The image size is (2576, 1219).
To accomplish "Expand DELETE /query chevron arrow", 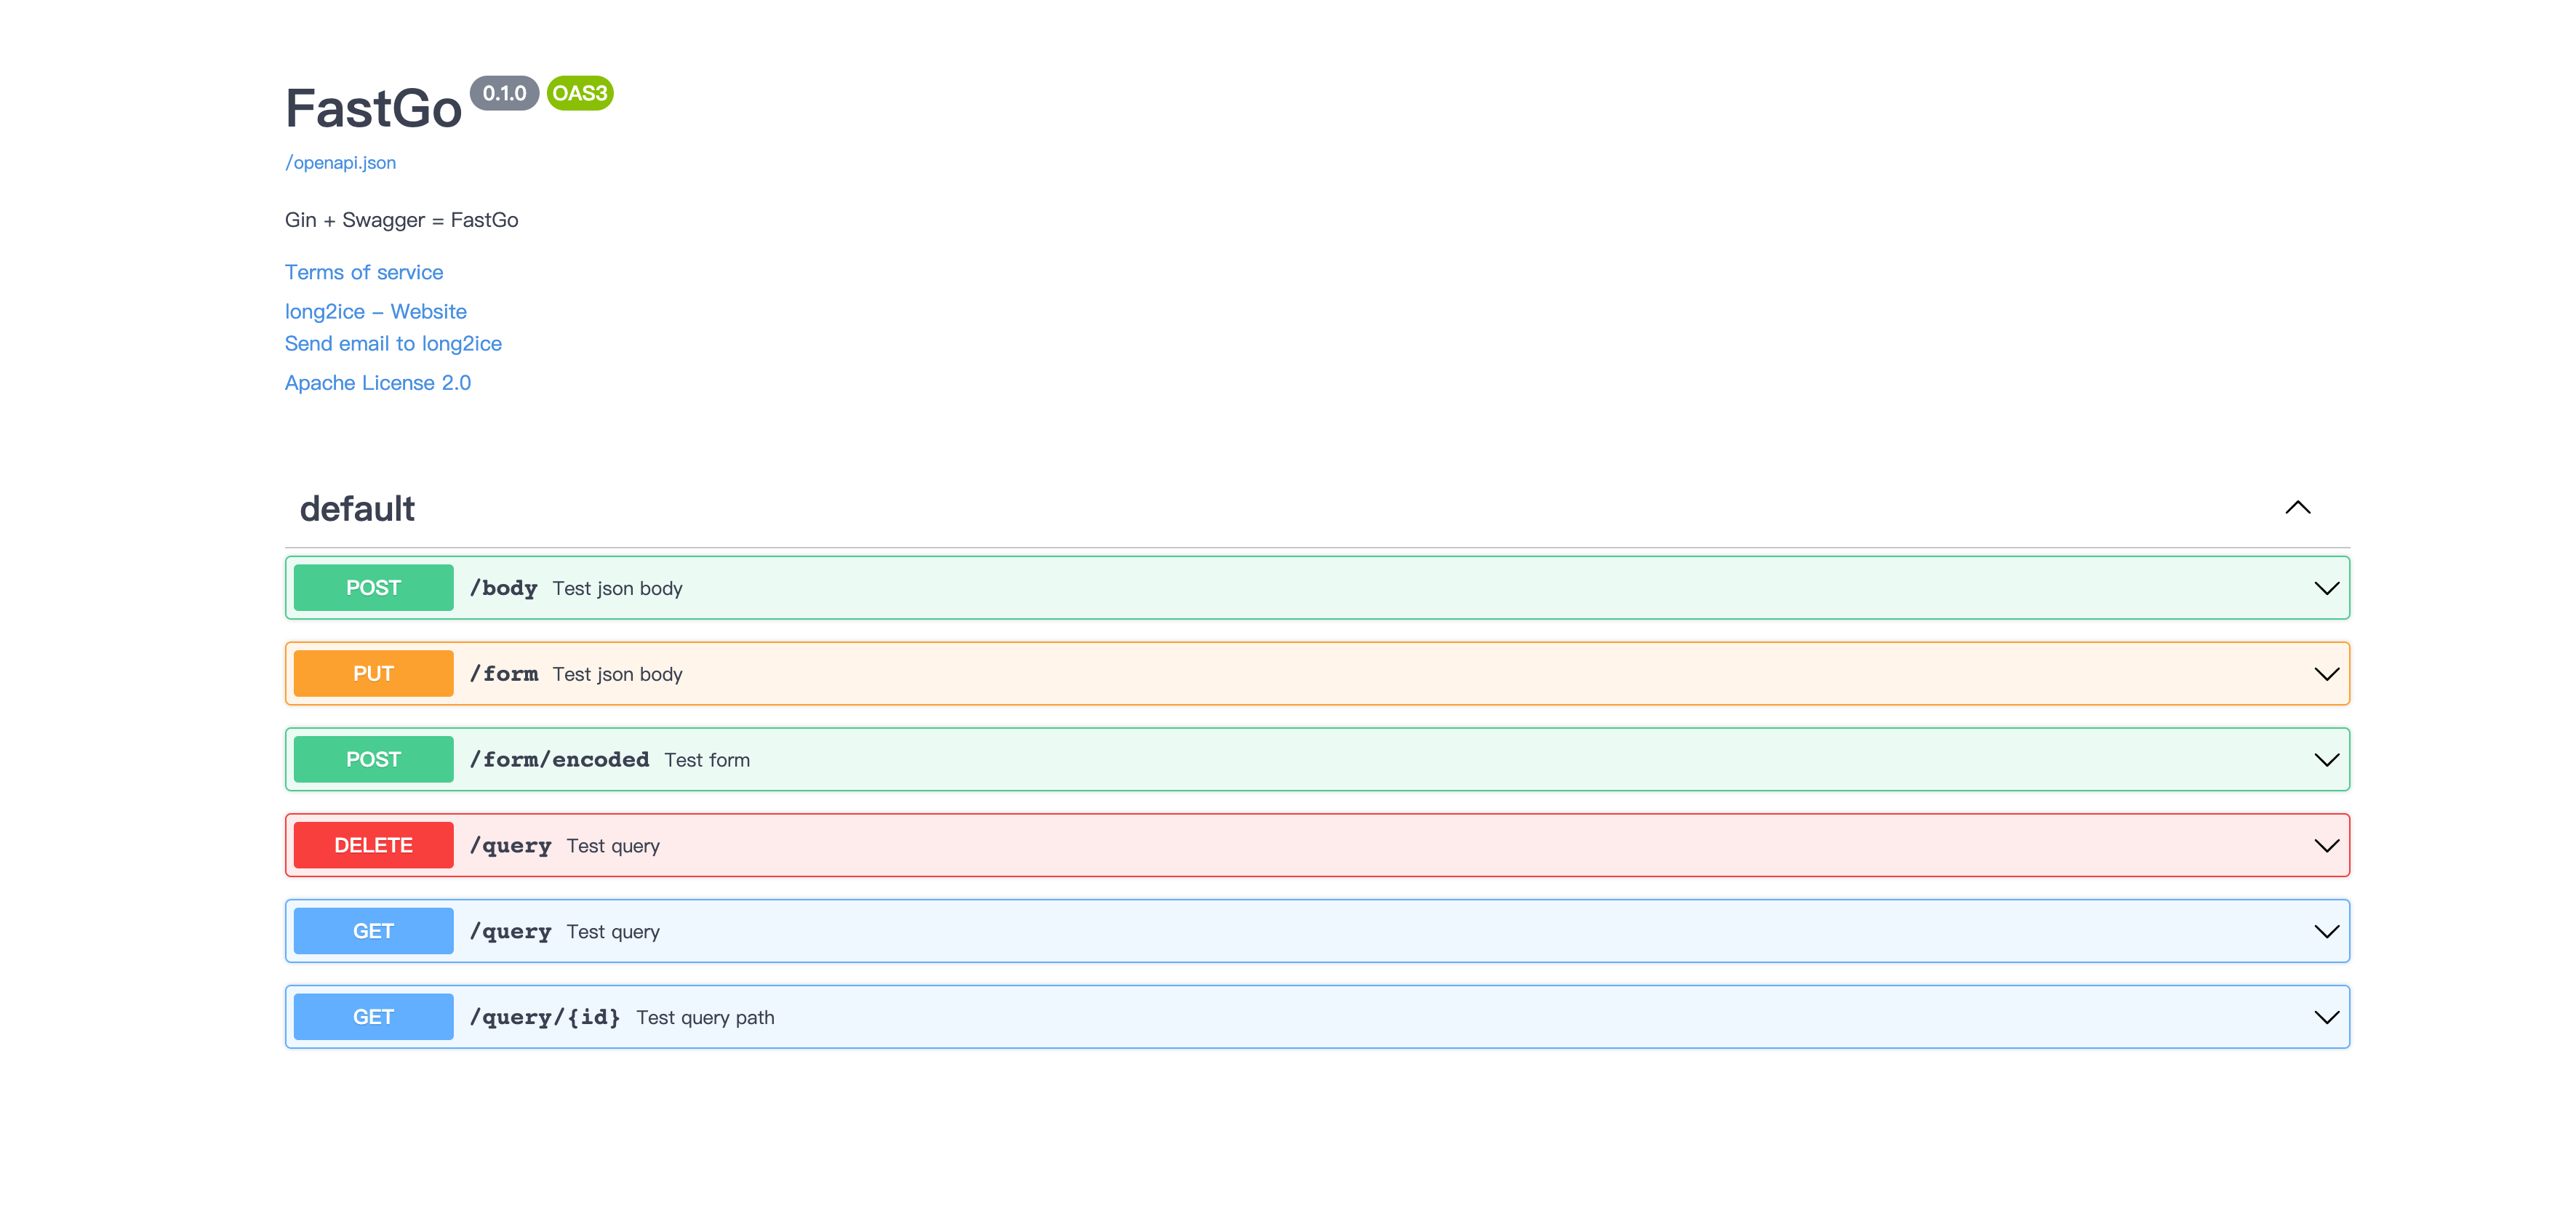I will click(x=2326, y=846).
